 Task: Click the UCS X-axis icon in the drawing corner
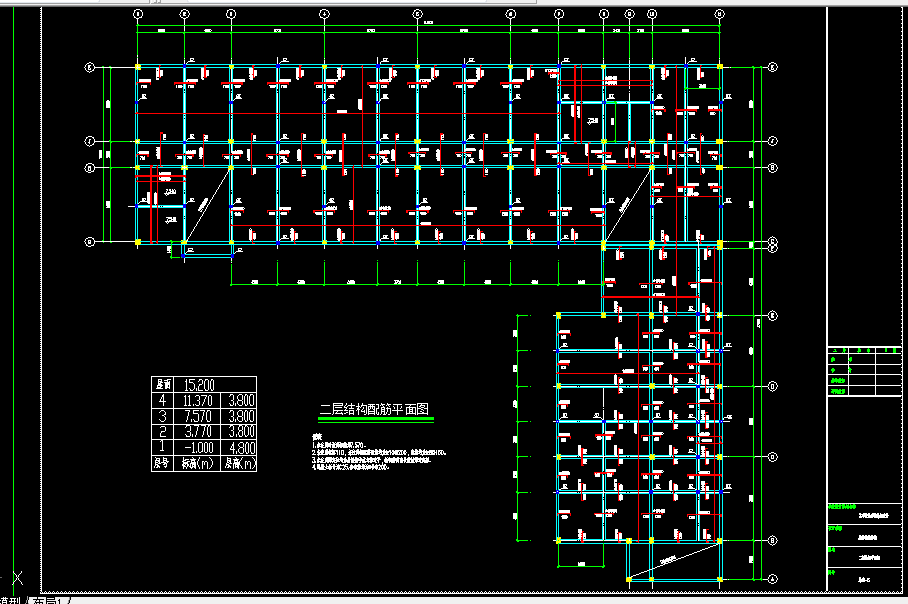[x=18, y=577]
